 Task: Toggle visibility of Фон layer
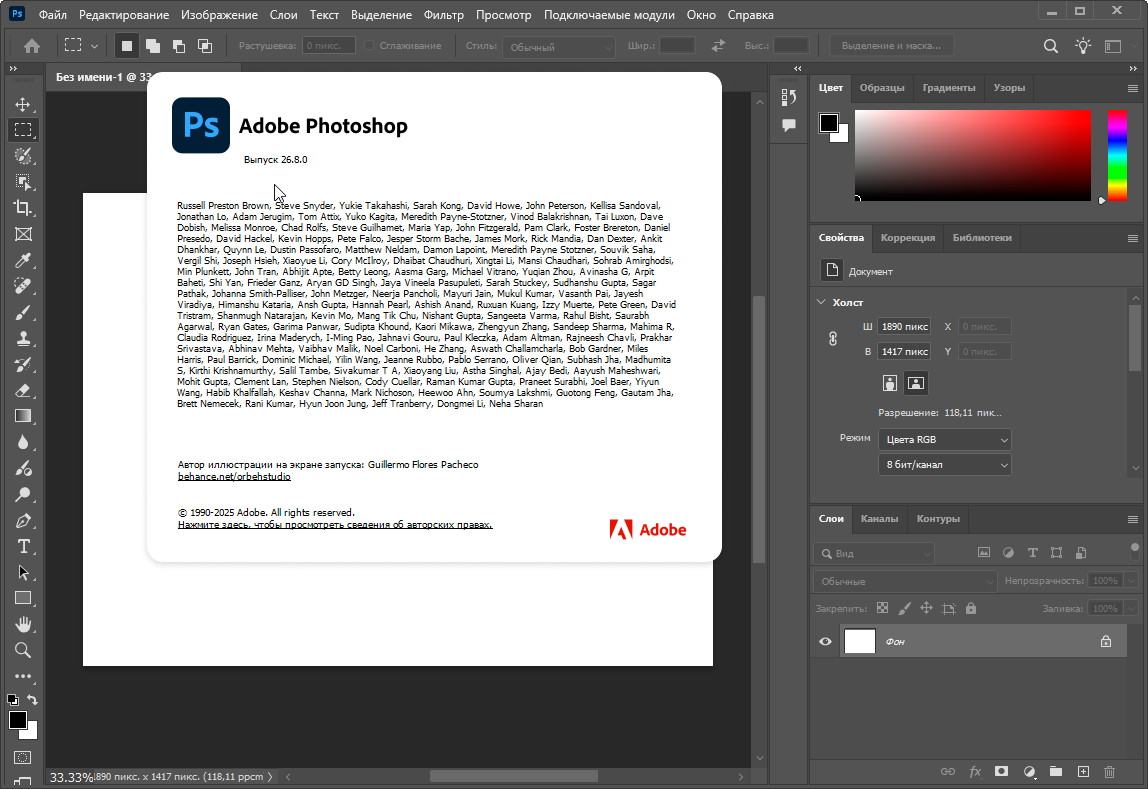tap(825, 642)
